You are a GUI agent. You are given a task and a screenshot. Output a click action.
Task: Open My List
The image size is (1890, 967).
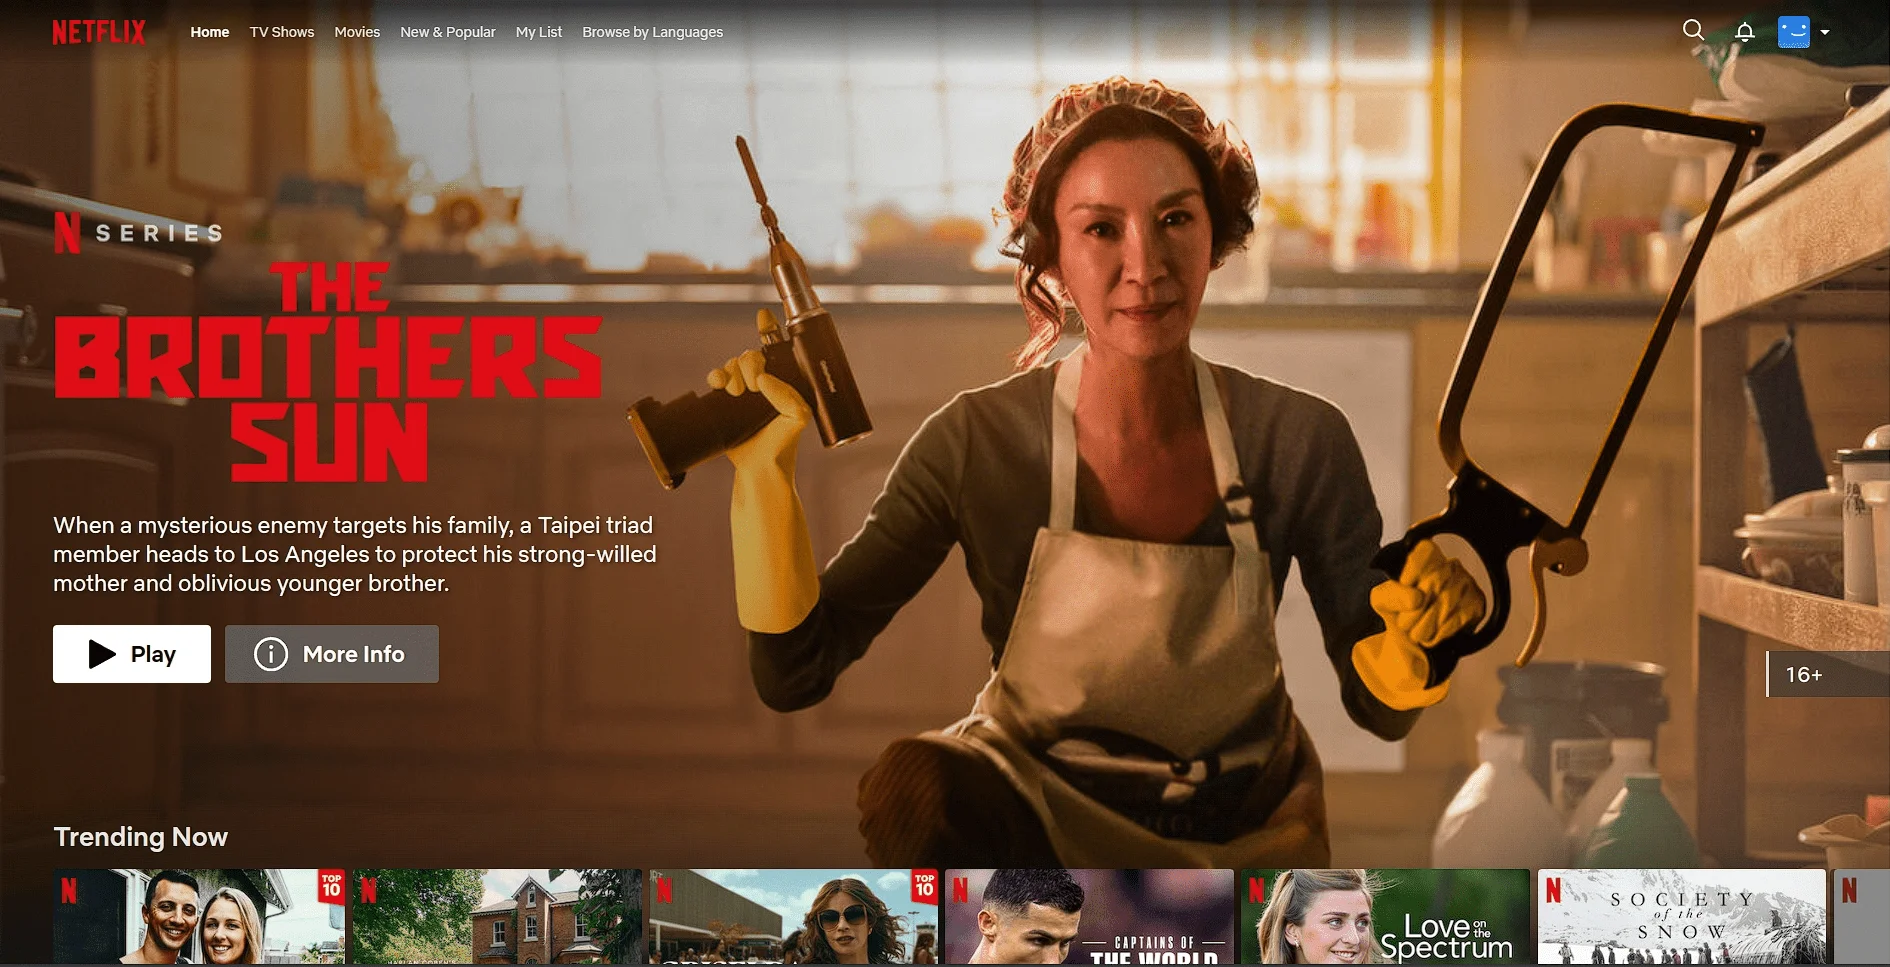click(539, 32)
